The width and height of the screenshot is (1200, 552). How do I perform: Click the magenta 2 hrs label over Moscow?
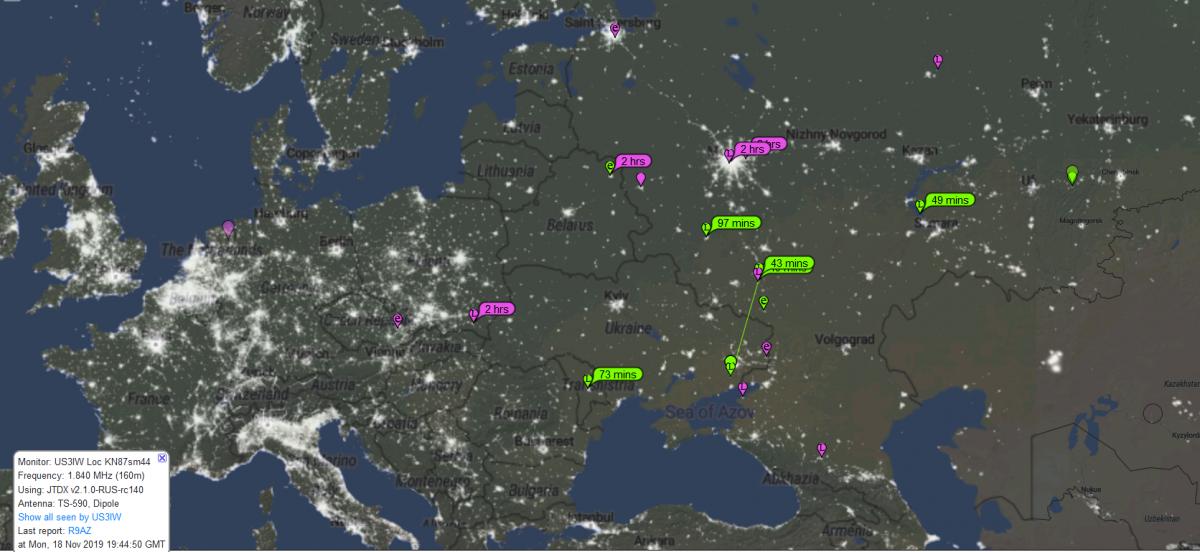click(x=752, y=149)
